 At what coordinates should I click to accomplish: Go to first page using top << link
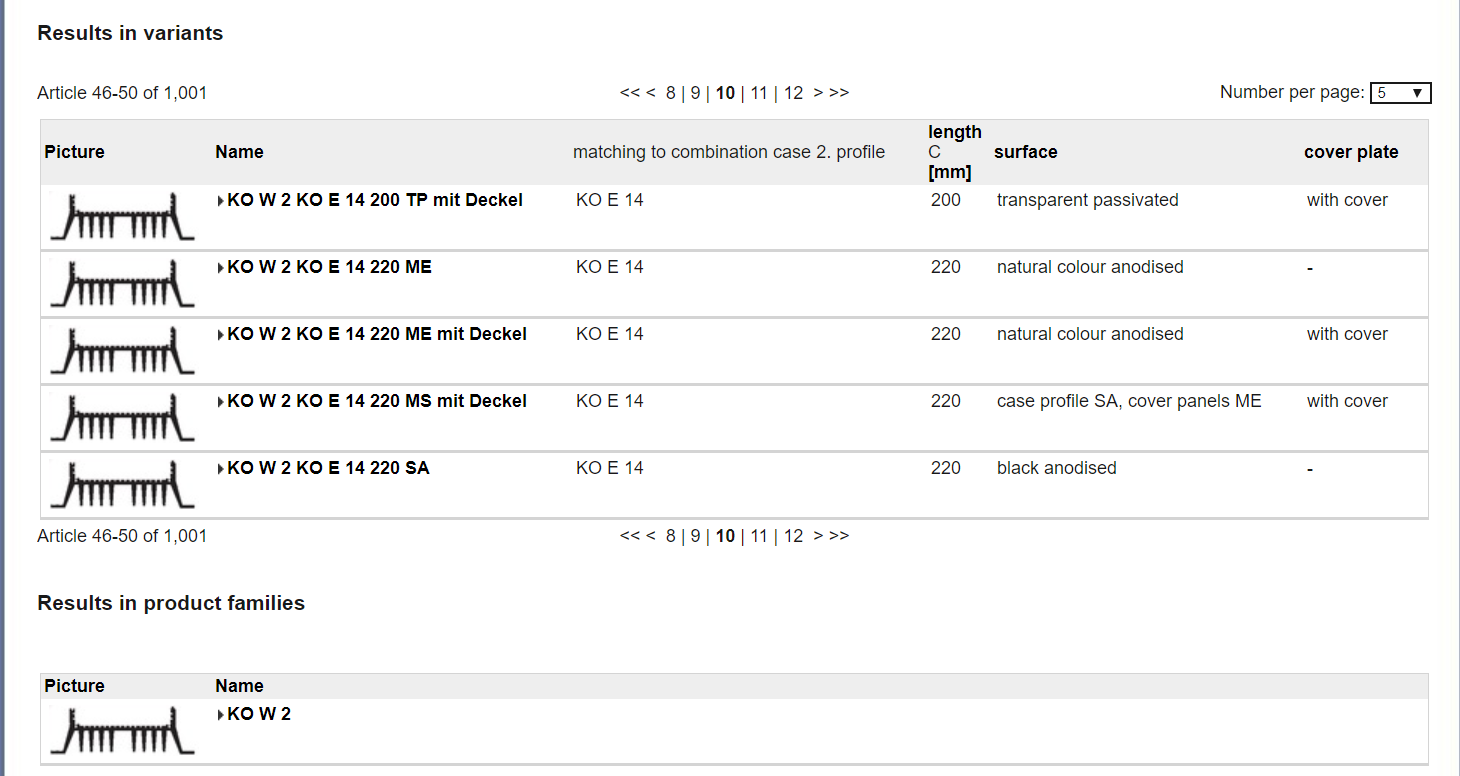[x=629, y=93]
